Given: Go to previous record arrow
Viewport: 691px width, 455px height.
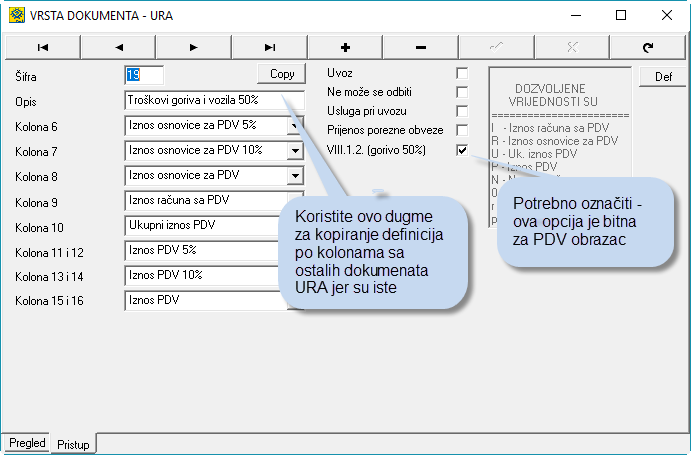Looking at the screenshot, I should tap(118, 47).
